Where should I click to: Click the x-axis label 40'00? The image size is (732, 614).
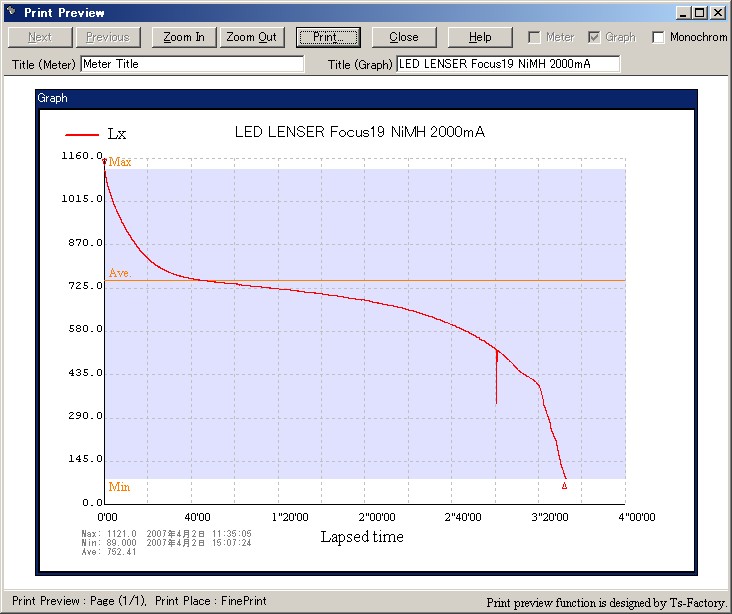[x=197, y=517]
